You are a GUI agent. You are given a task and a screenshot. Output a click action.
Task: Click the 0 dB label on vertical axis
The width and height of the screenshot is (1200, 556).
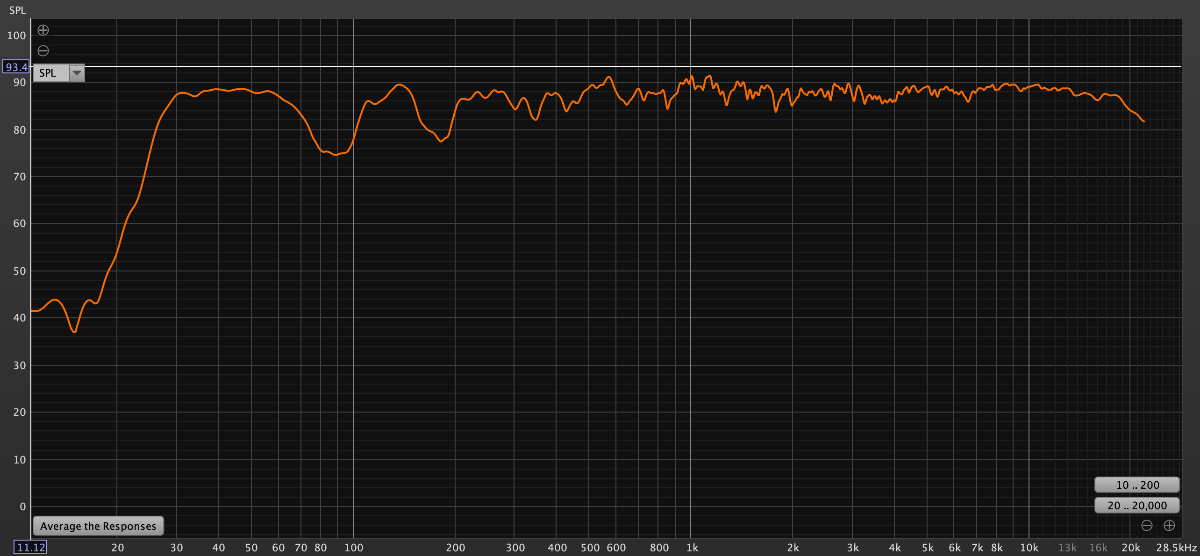point(22,507)
